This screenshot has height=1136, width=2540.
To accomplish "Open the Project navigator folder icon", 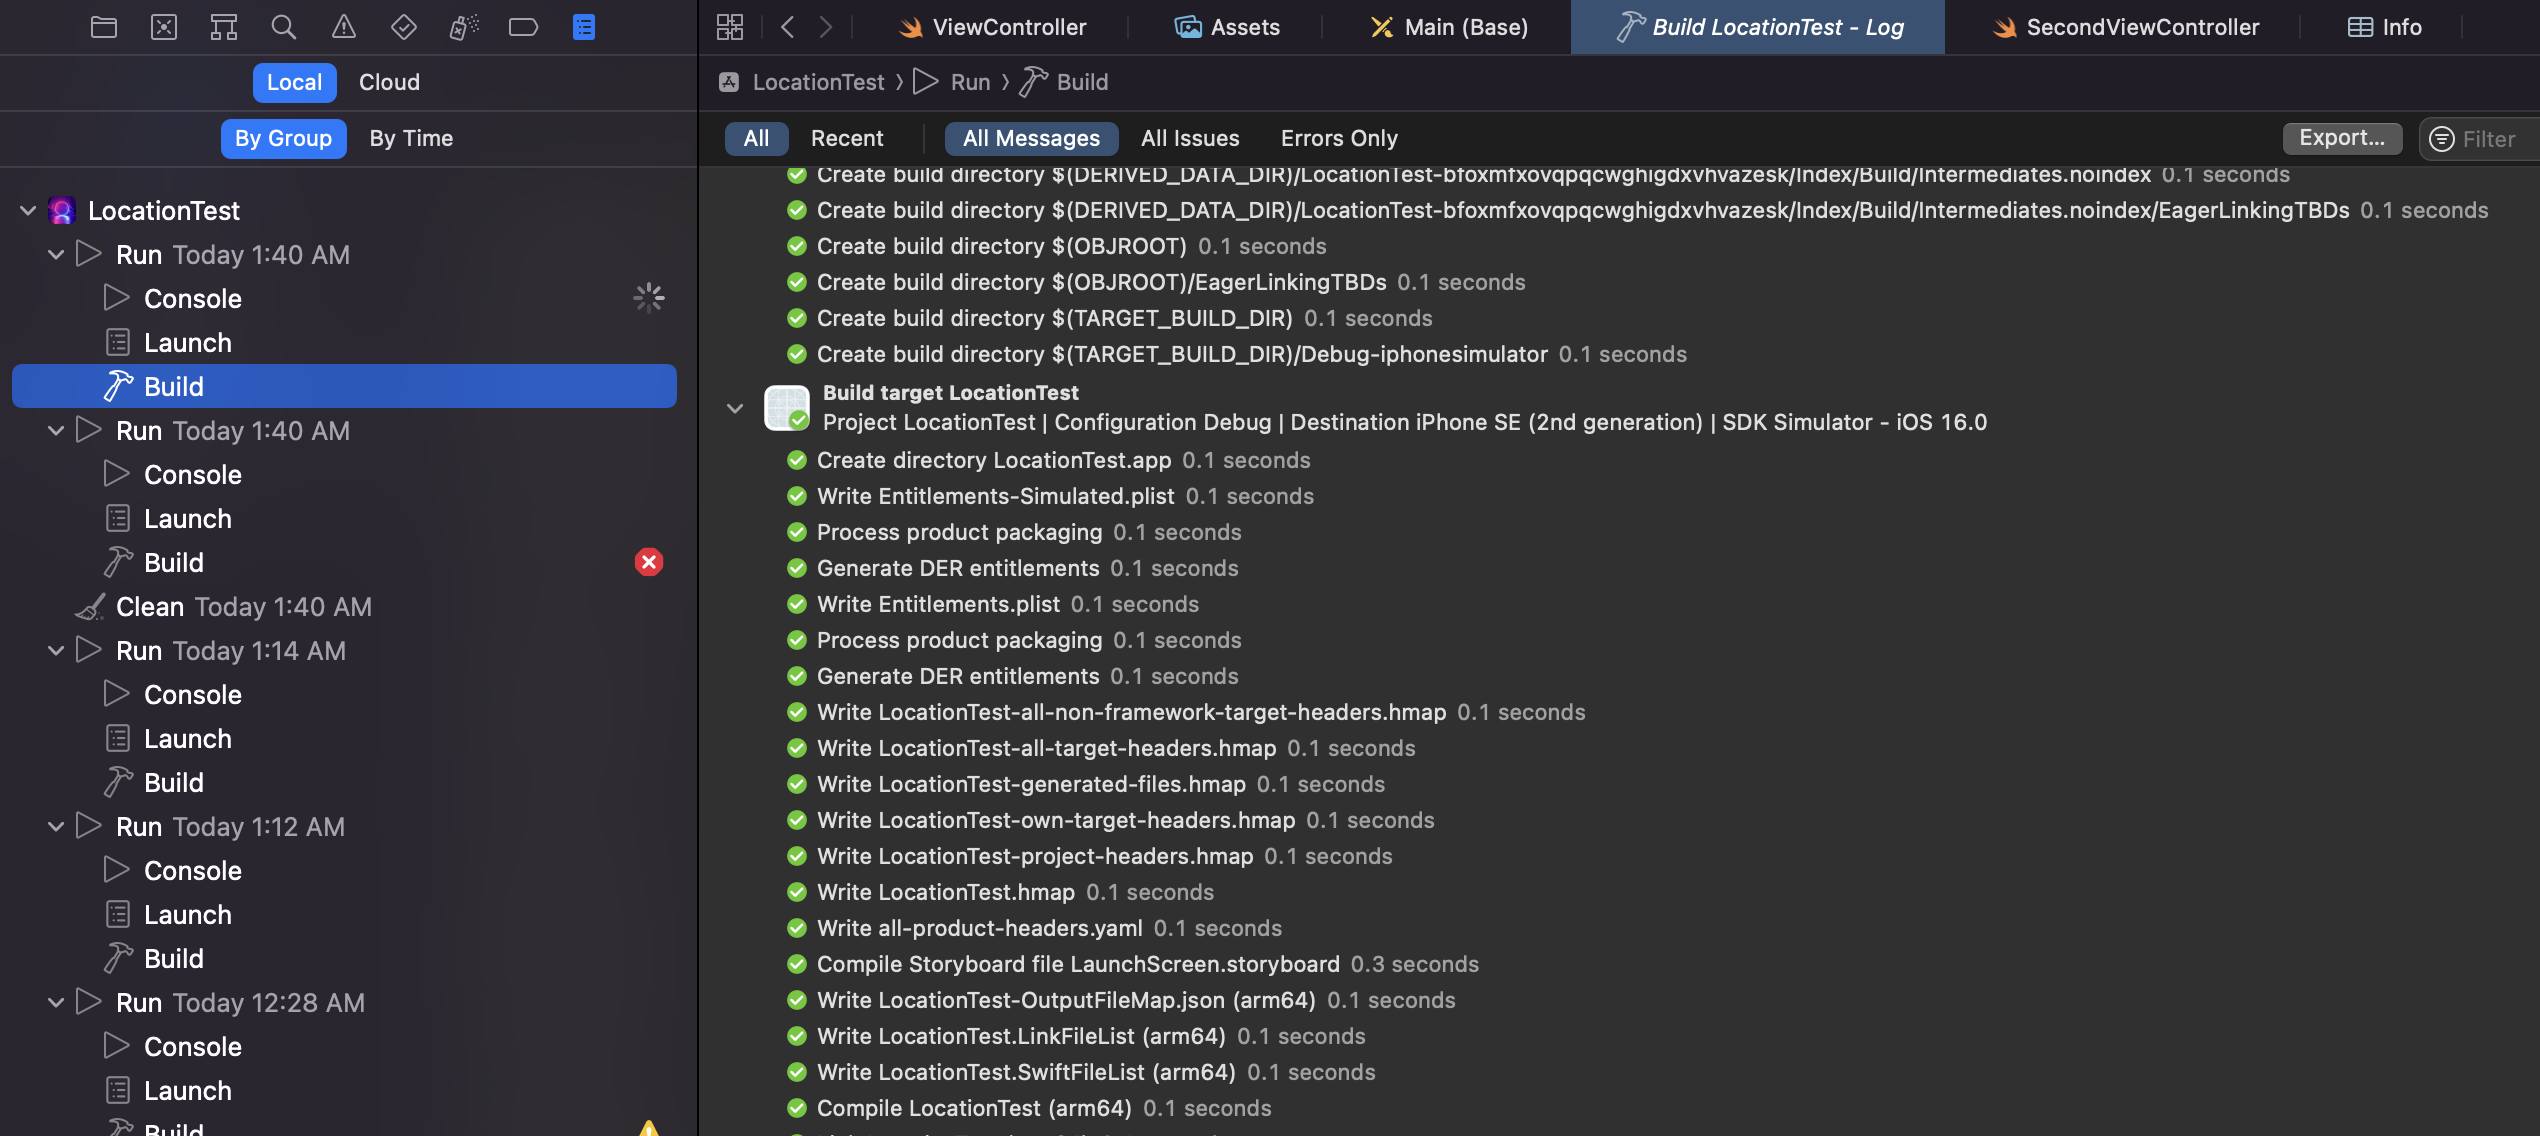I will [x=104, y=27].
